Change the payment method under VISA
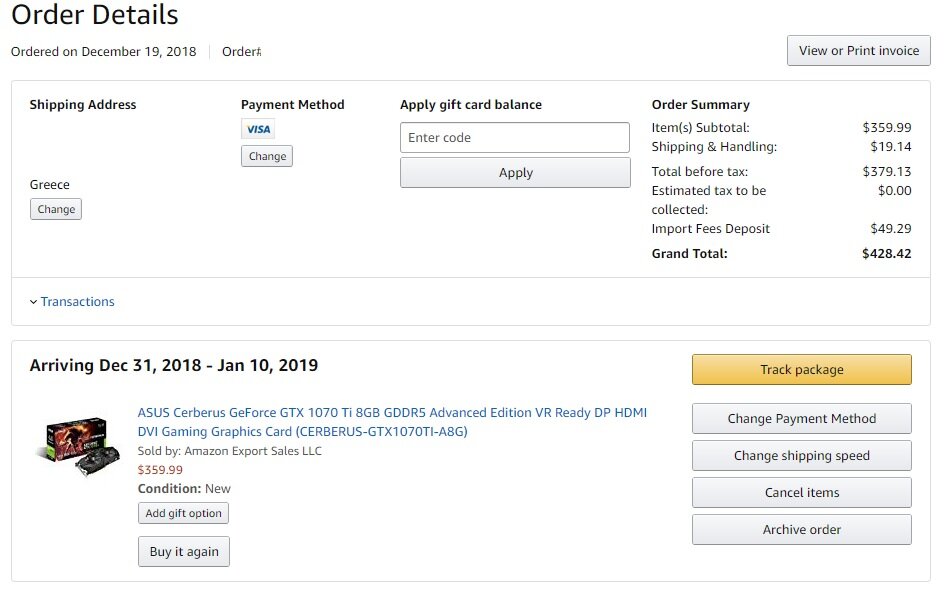The height and width of the screenshot is (590, 945). click(x=267, y=156)
